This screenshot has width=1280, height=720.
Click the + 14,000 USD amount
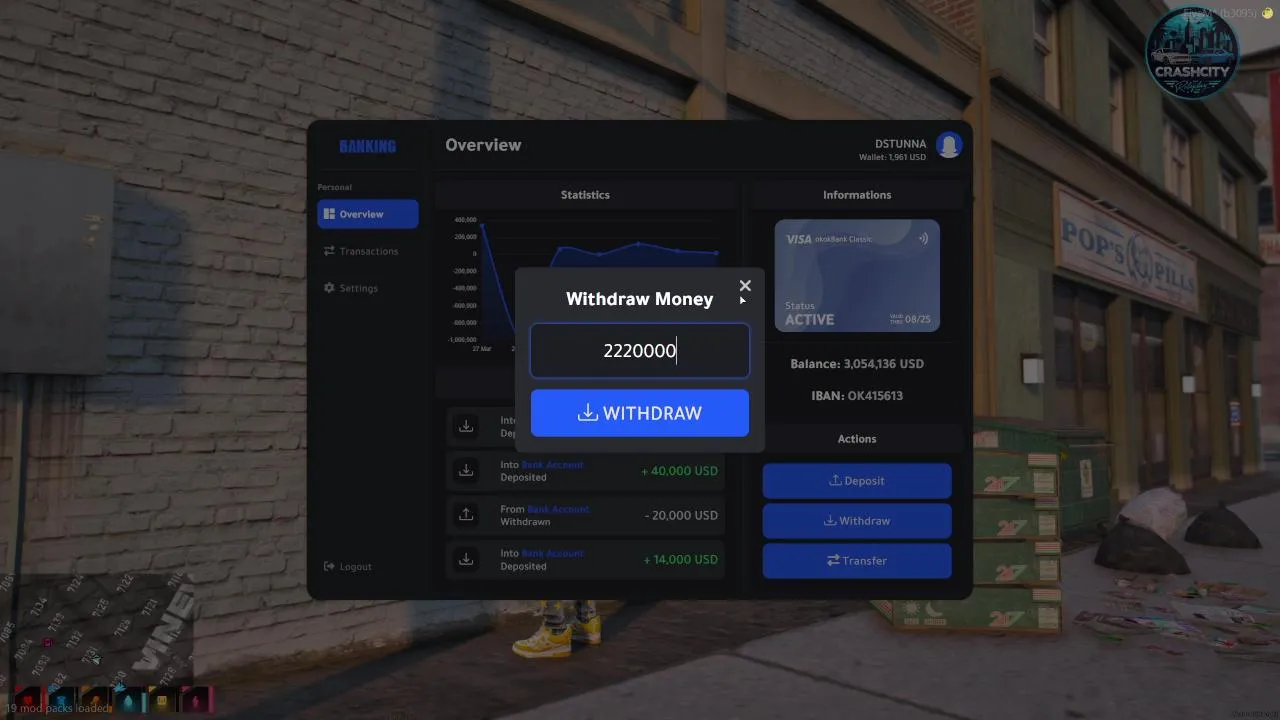(680, 559)
